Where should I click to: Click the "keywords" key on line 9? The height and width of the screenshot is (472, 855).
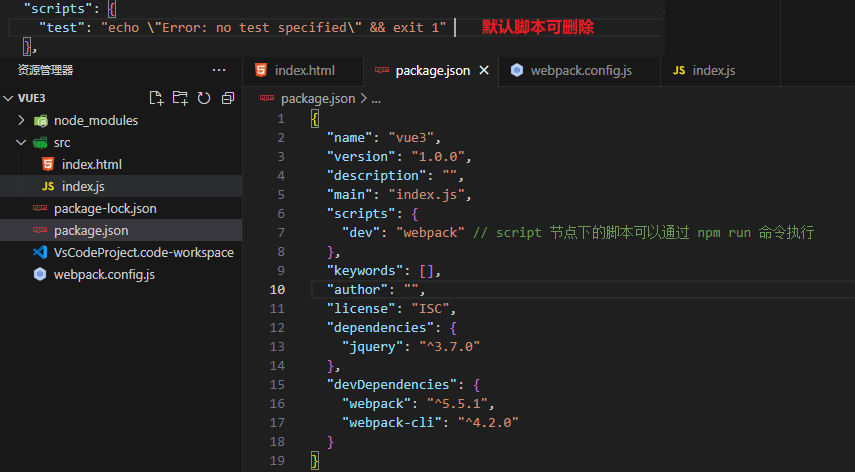tap(365, 270)
